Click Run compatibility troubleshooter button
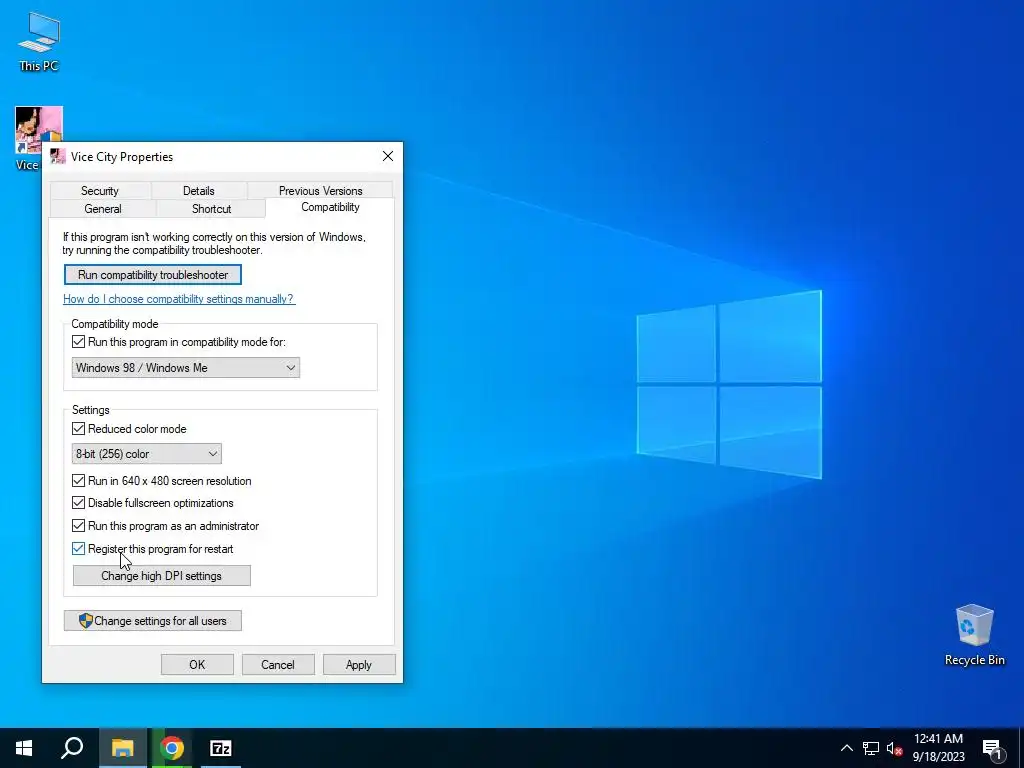Screen dimensions: 1024x768 click(153, 275)
